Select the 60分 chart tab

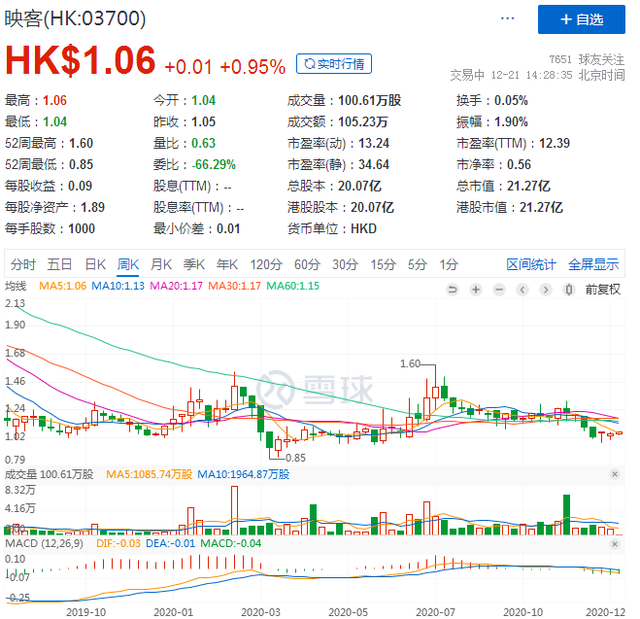[x=307, y=264]
